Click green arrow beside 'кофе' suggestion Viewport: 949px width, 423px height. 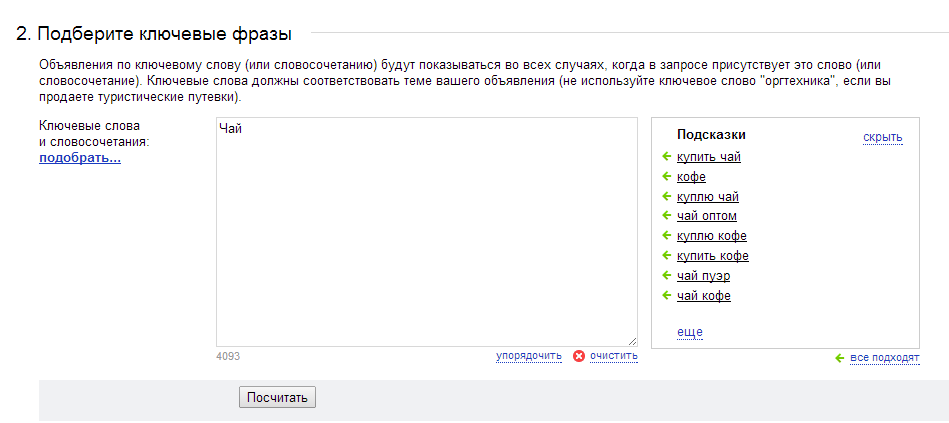pyautogui.click(x=667, y=177)
